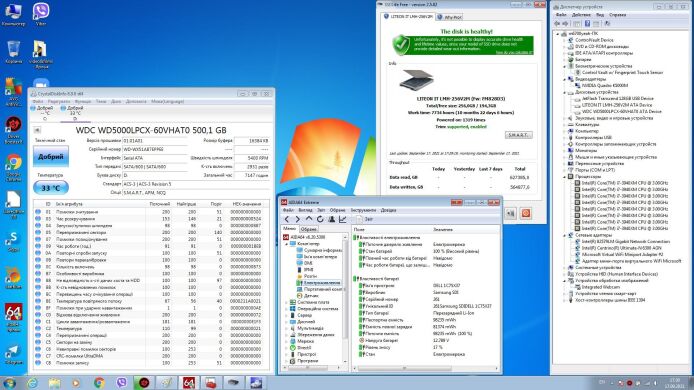Viewport: 694px width, 390px height.
Task: Click the 33 °C temperature button
Action: [x=51, y=188]
